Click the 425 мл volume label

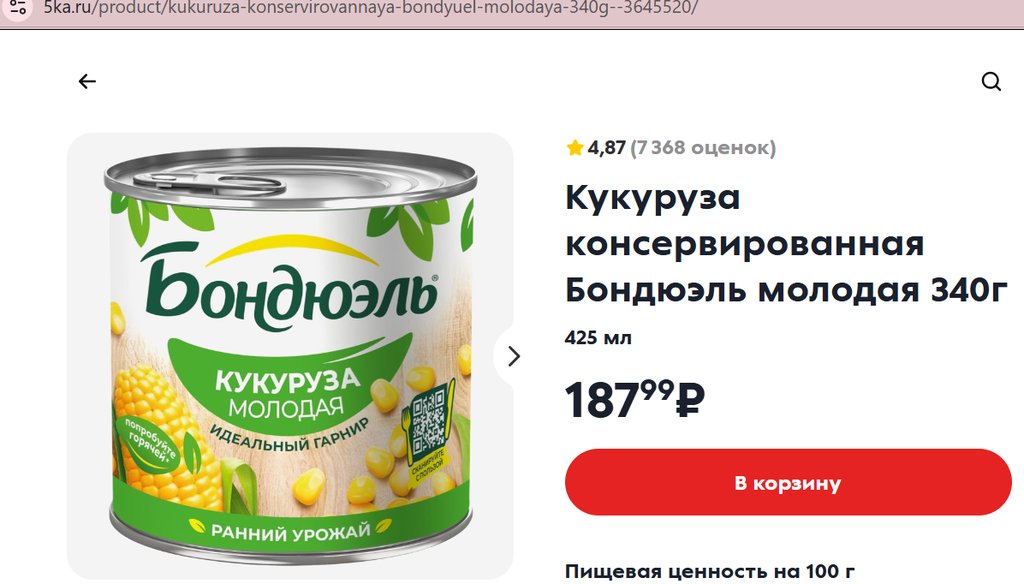598,338
